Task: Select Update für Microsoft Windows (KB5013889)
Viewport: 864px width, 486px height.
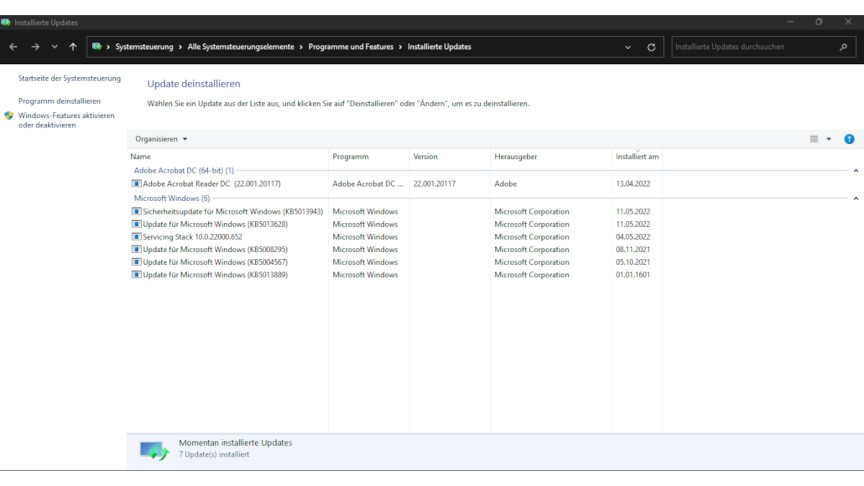Action: pyautogui.click(x=215, y=275)
